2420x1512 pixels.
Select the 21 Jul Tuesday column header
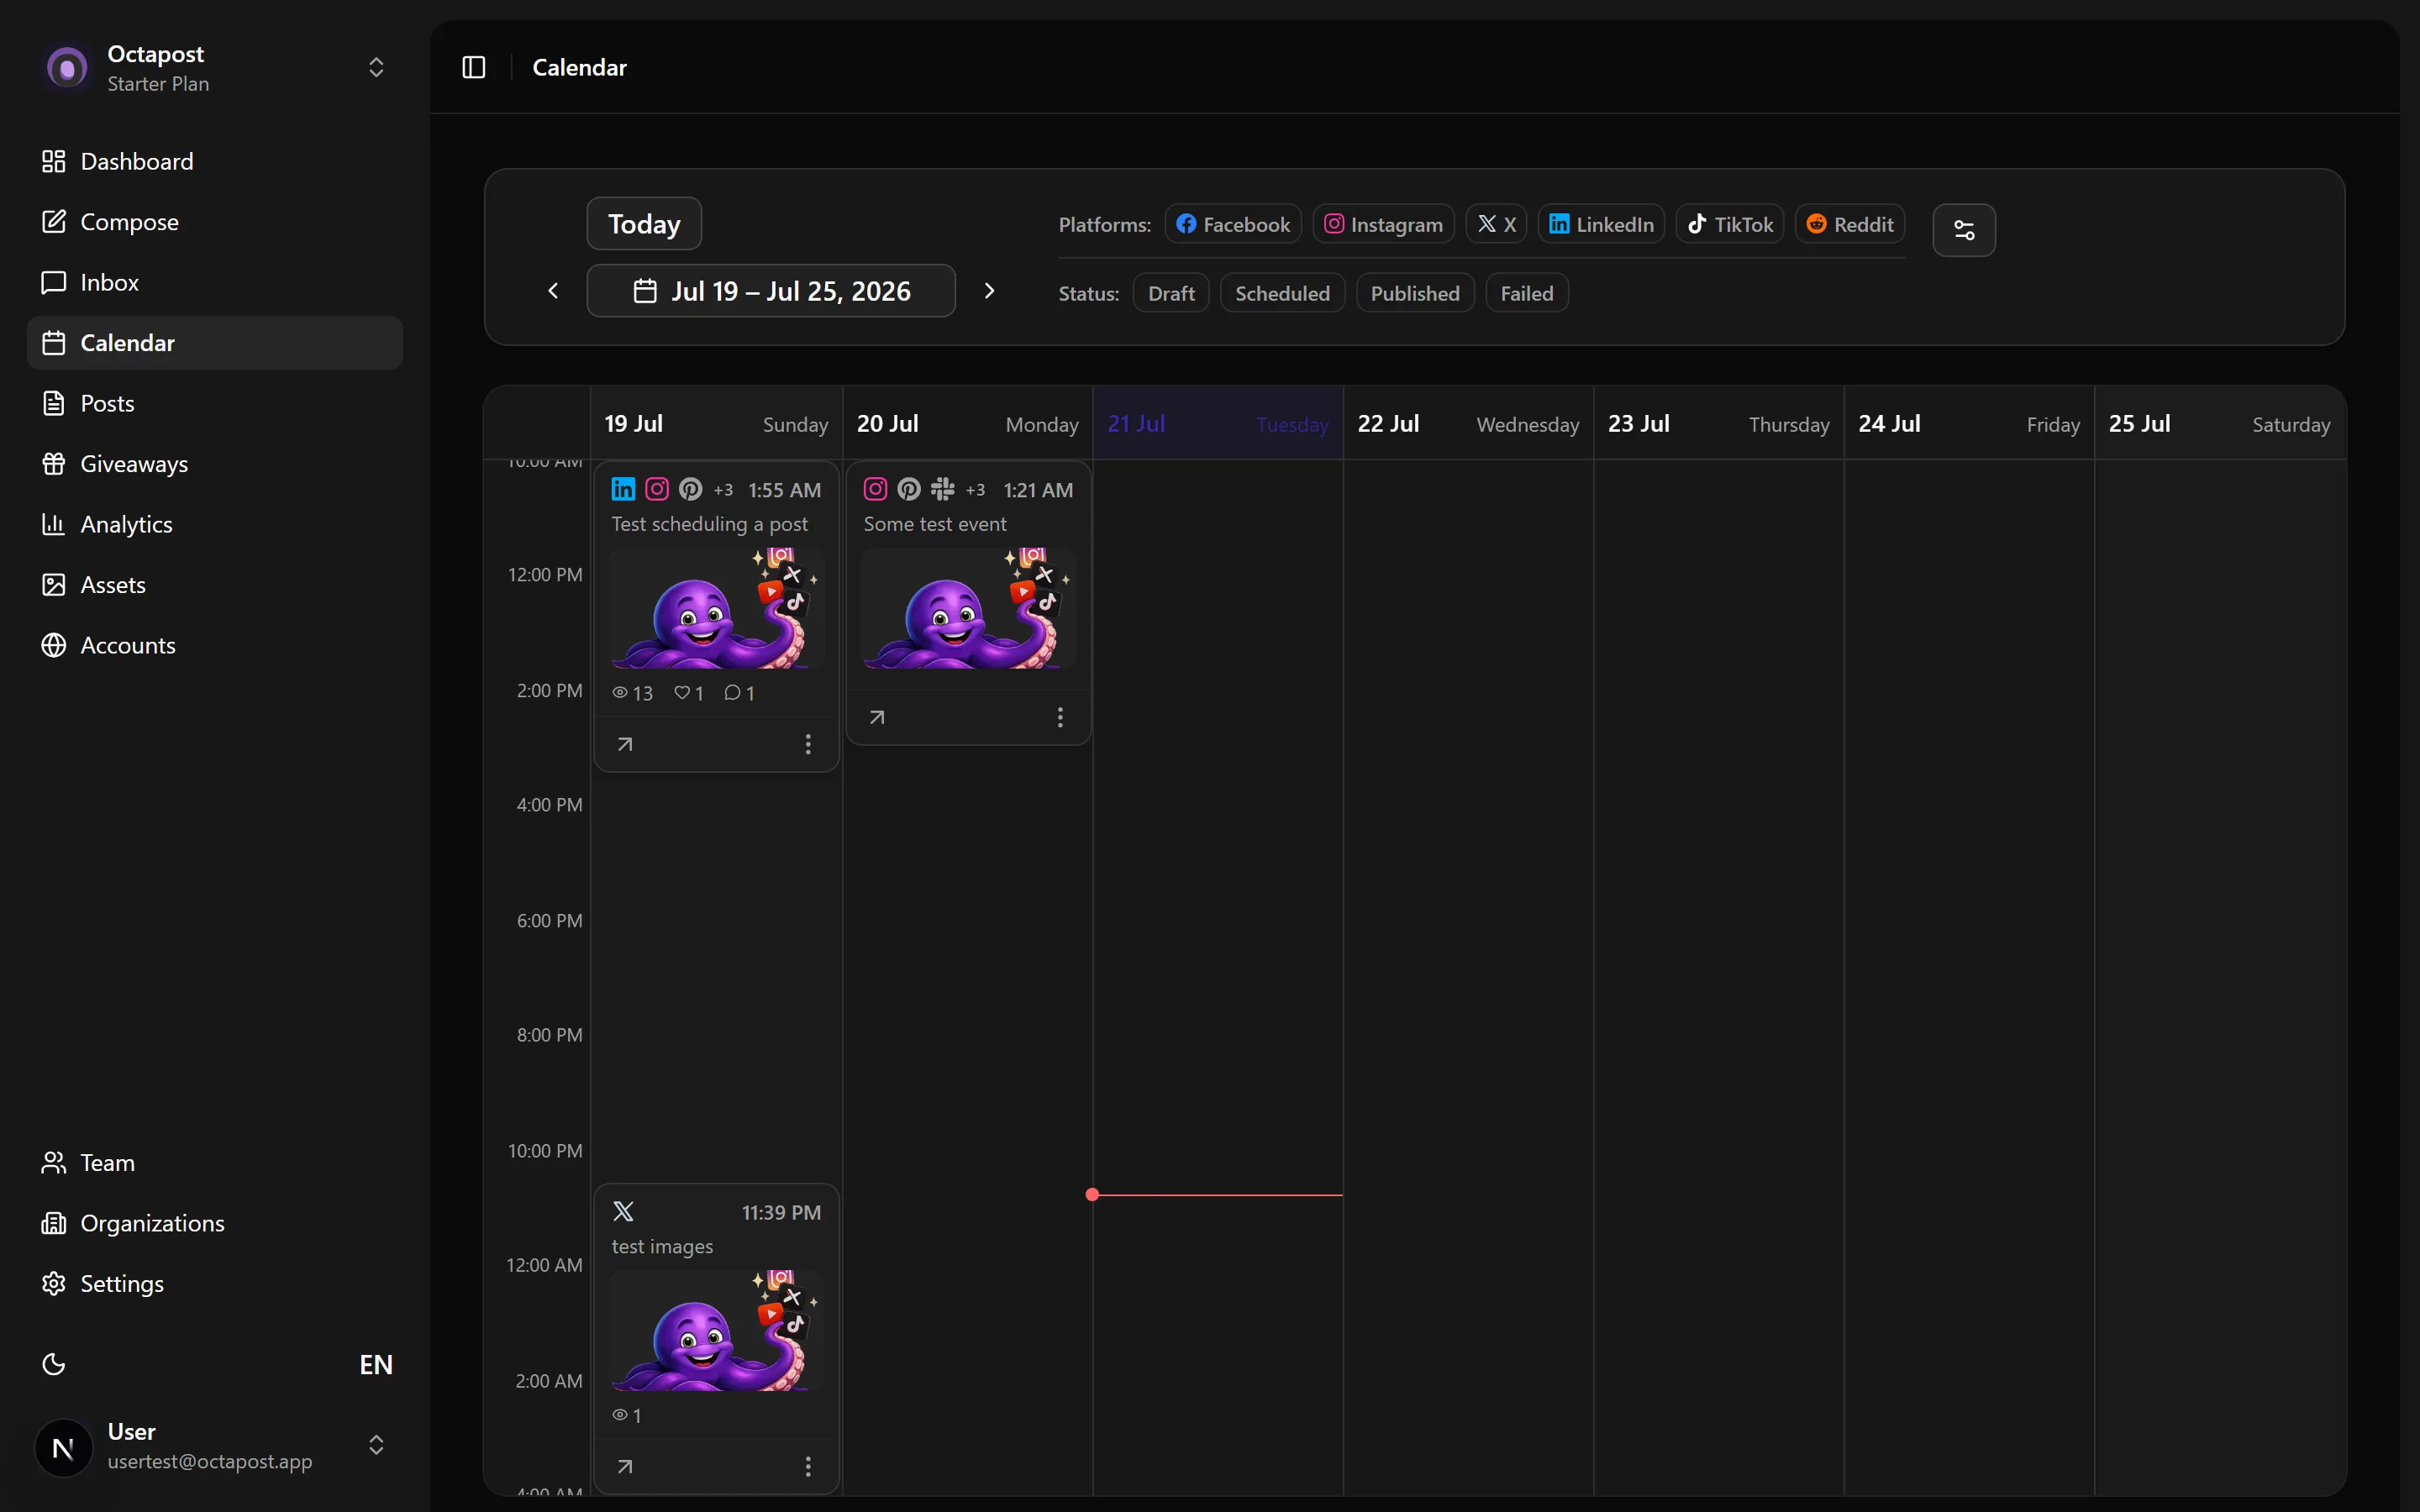tap(1218, 424)
